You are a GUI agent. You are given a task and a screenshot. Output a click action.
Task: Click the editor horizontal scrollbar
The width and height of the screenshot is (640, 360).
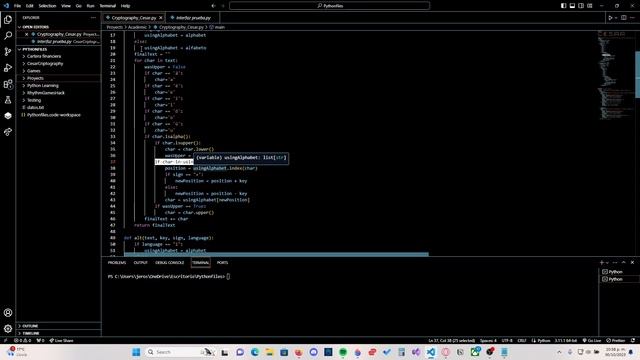coord(276,254)
